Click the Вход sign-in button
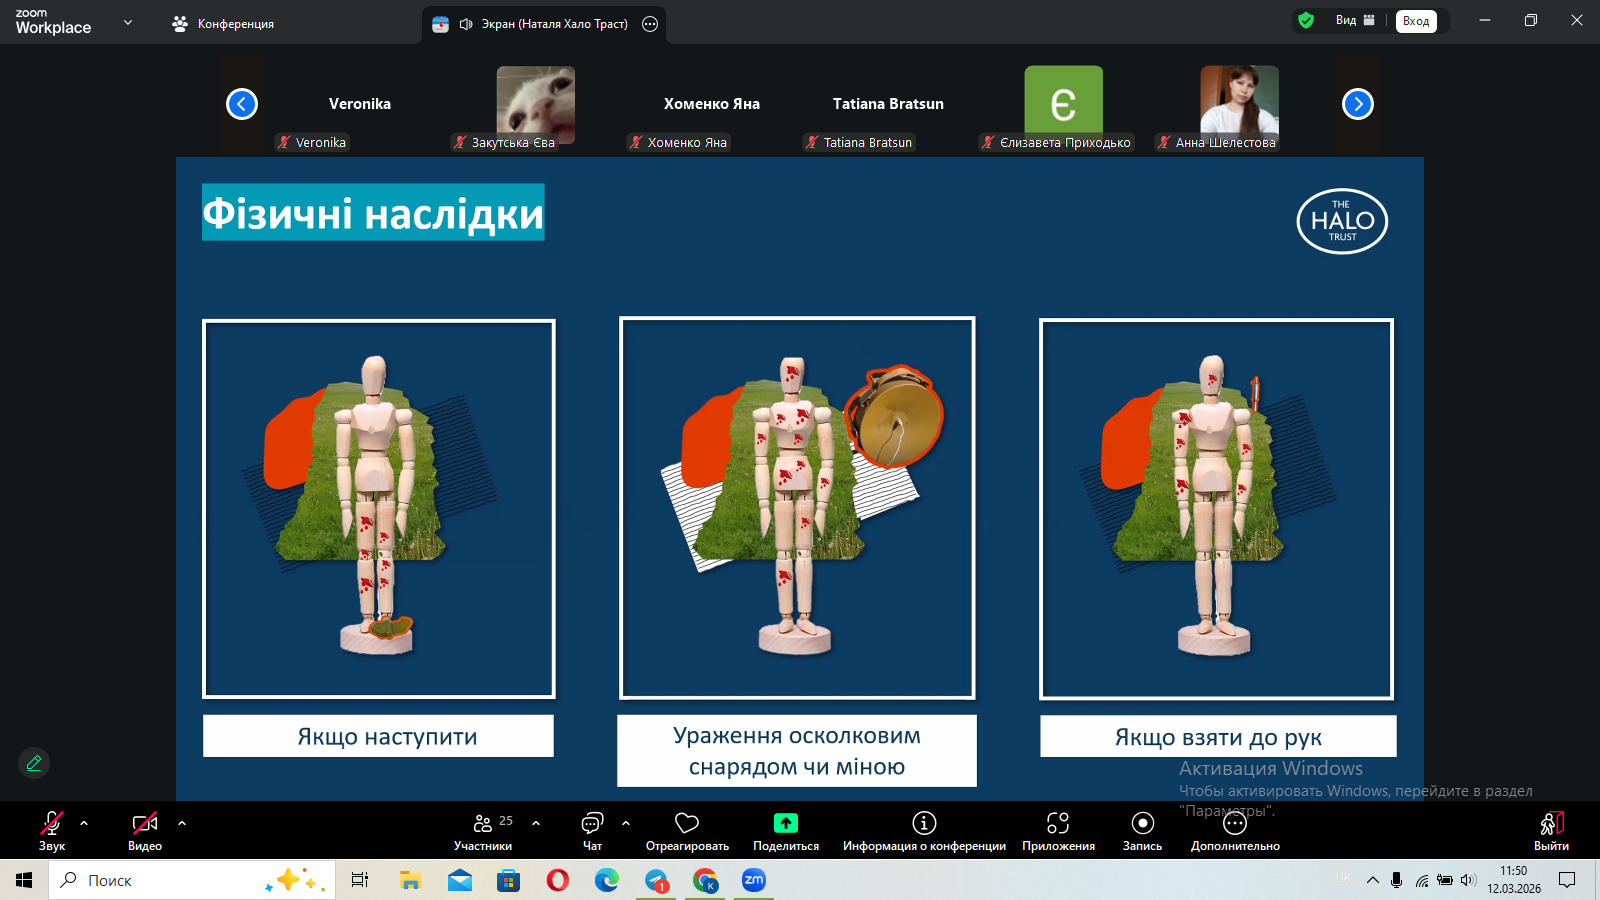This screenshot has height=900, width=1600. [1416, 21]
